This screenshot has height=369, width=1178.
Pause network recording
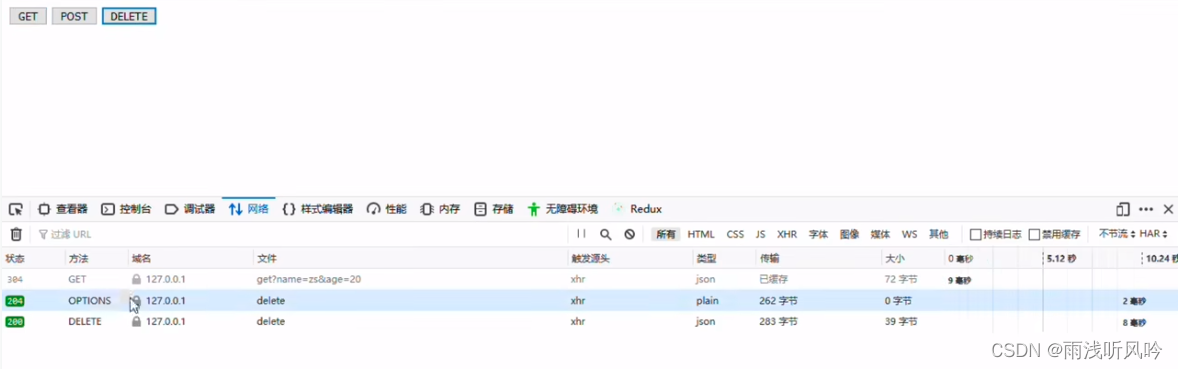(x=581, y=234)
